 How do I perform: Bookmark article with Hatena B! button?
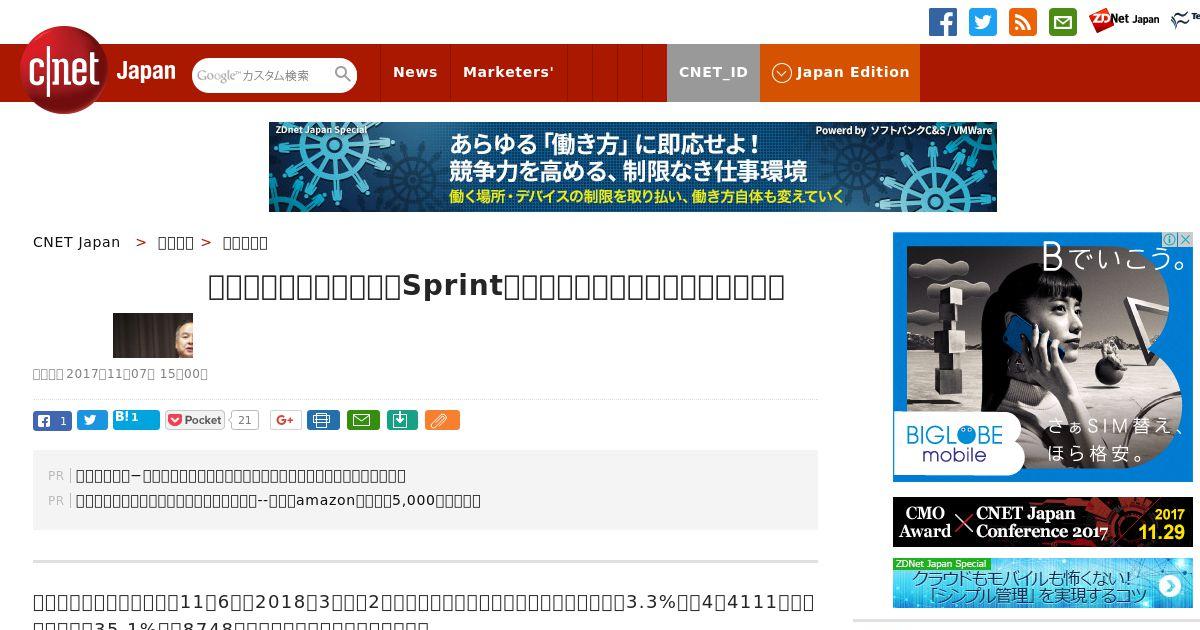(x=136, y=420)
